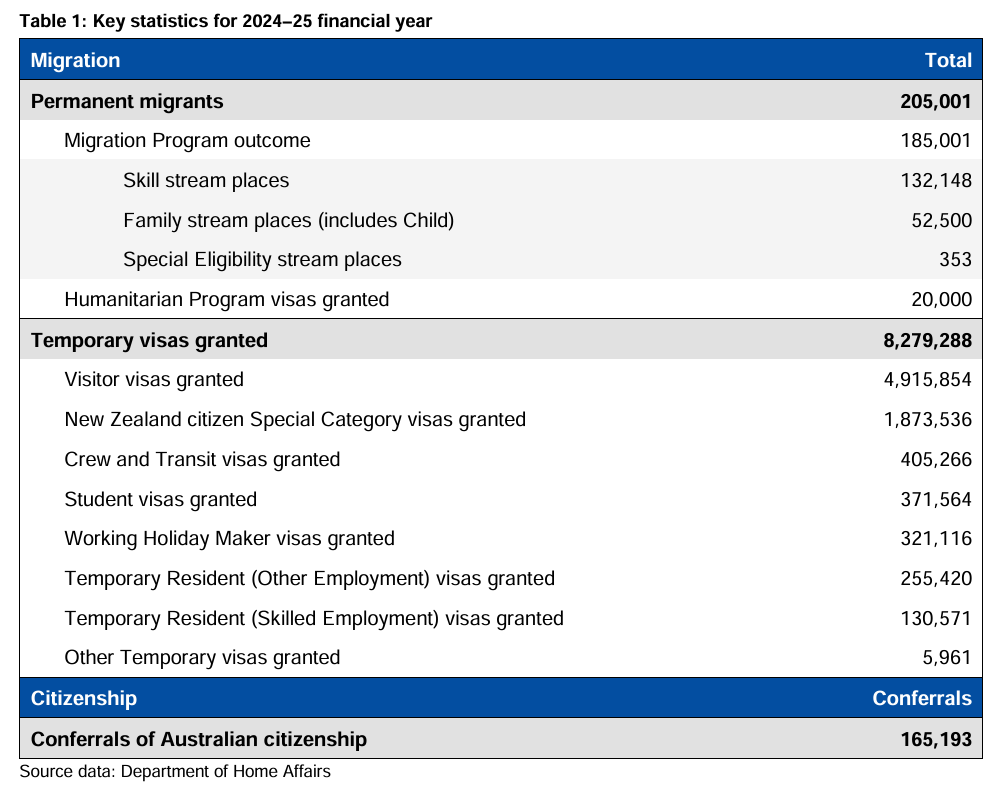Click Working Holiday Maker visas granted
The image size is (1008, 789).
click(229, 538)
